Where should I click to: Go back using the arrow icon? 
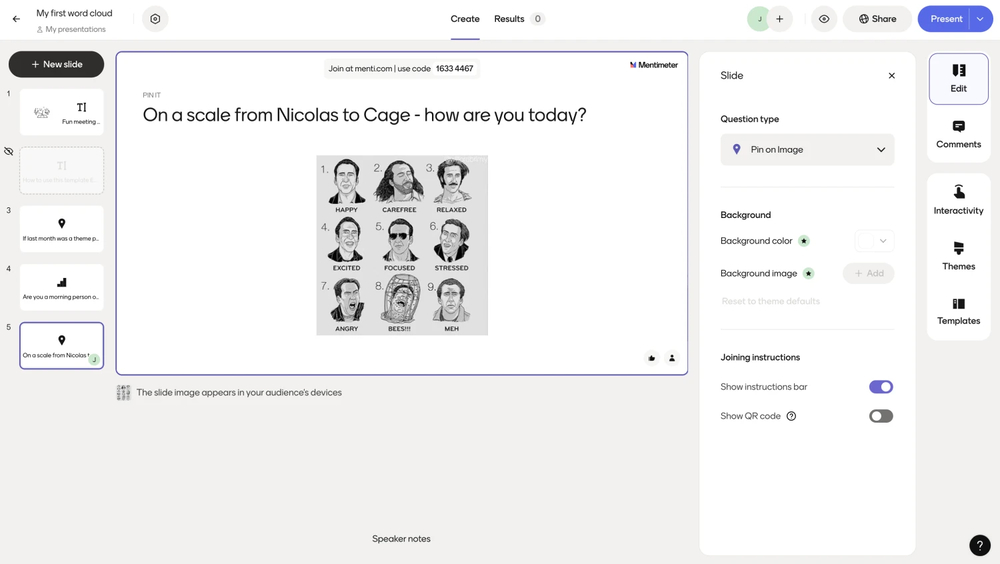(x=16, y=19)
